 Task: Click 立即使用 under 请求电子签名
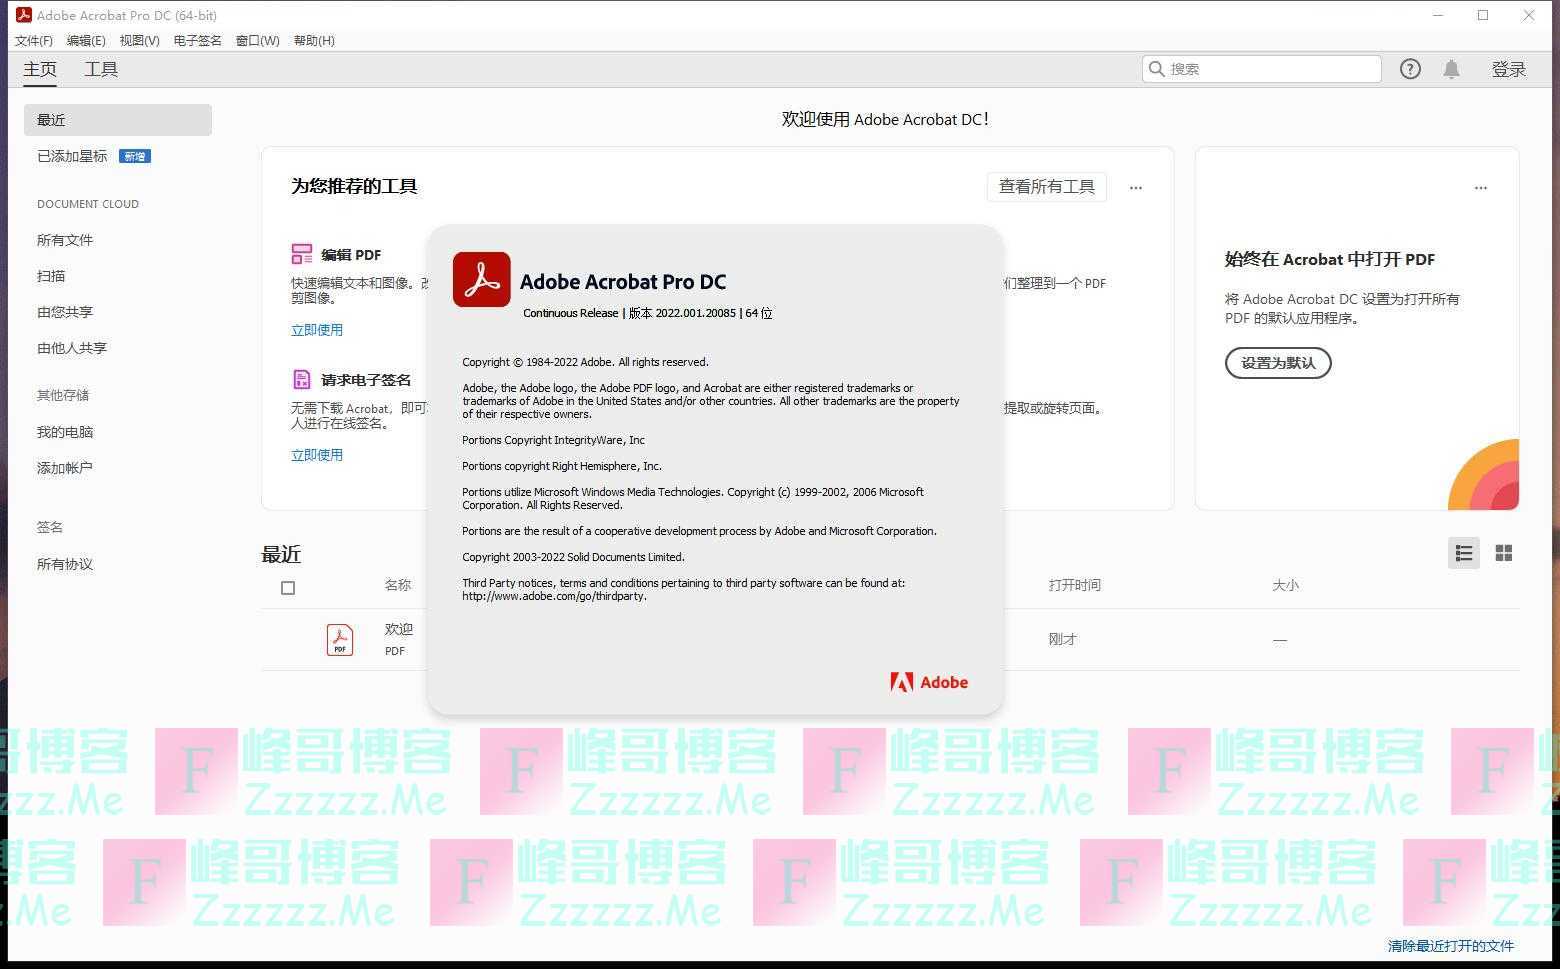coord(317,455)
